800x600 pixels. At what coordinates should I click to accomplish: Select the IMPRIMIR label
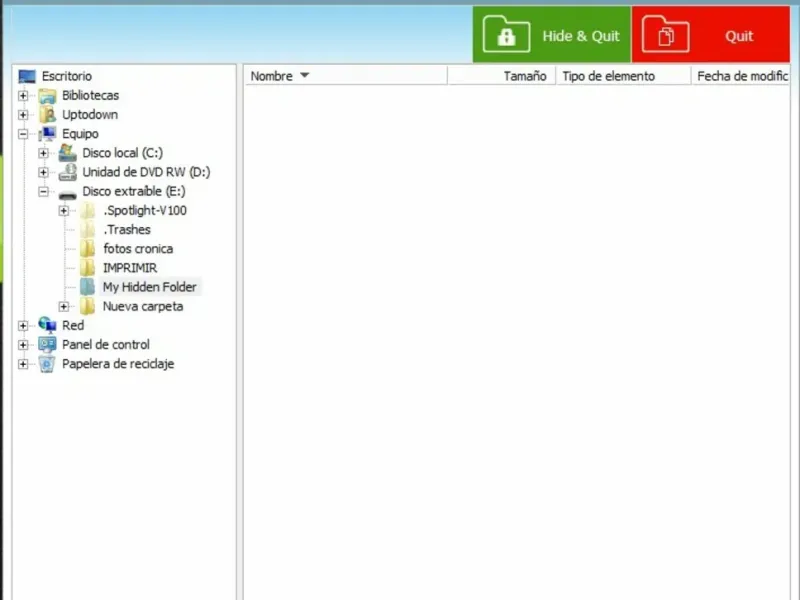[x=130, y=268]
